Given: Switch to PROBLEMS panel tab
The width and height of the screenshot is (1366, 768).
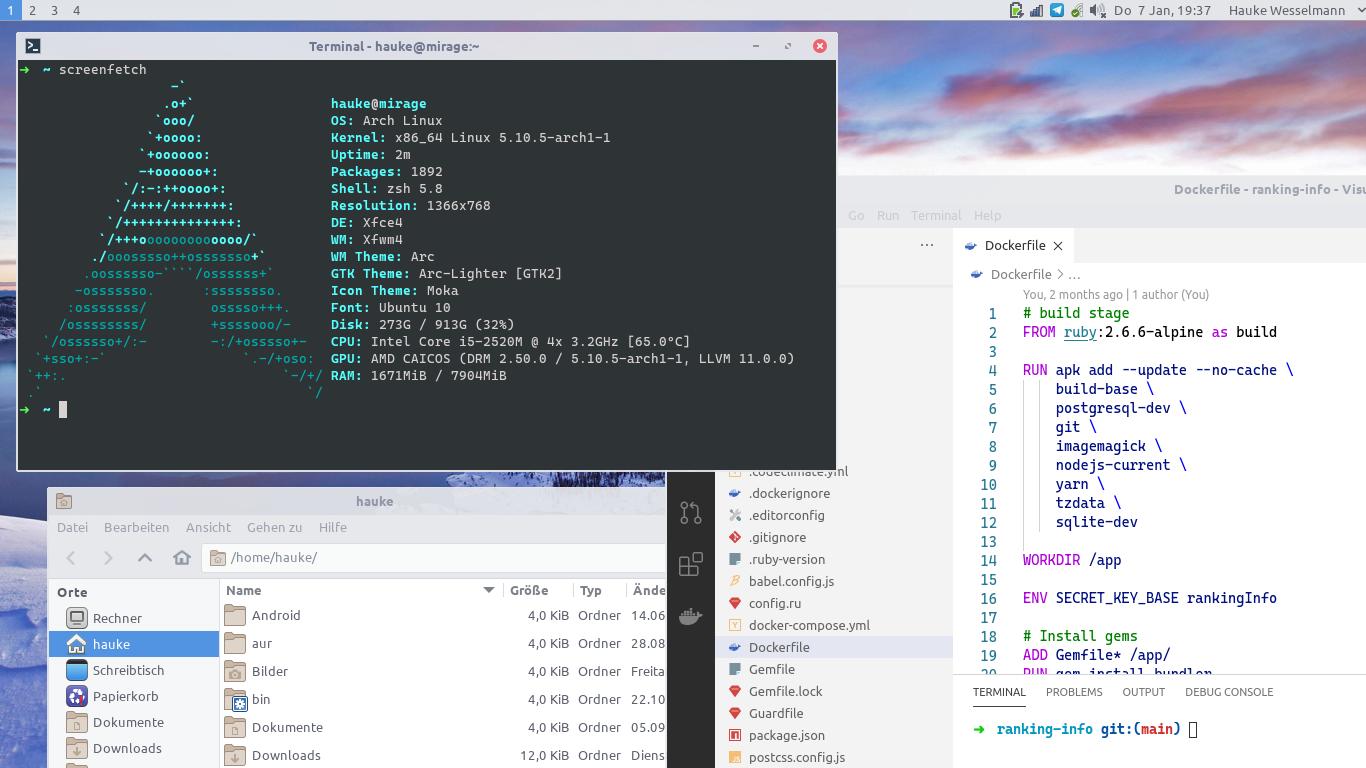Looking at the screenshot, I should click(x=1074, y=692).
